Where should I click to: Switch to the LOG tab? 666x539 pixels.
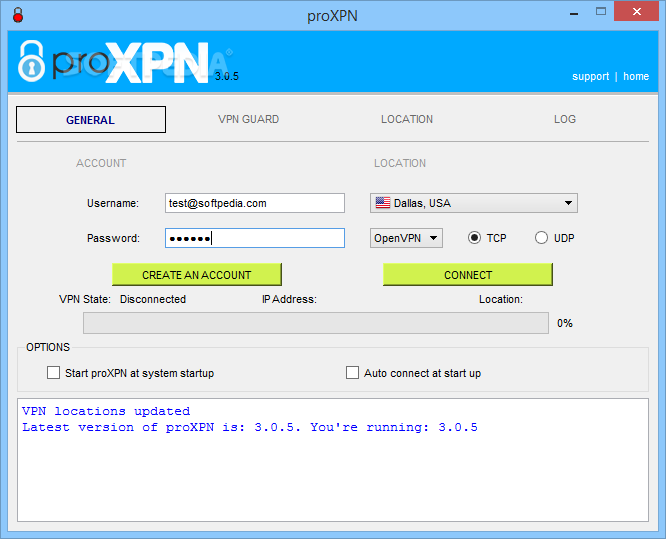pyautogui.click(x=564, y=119)
